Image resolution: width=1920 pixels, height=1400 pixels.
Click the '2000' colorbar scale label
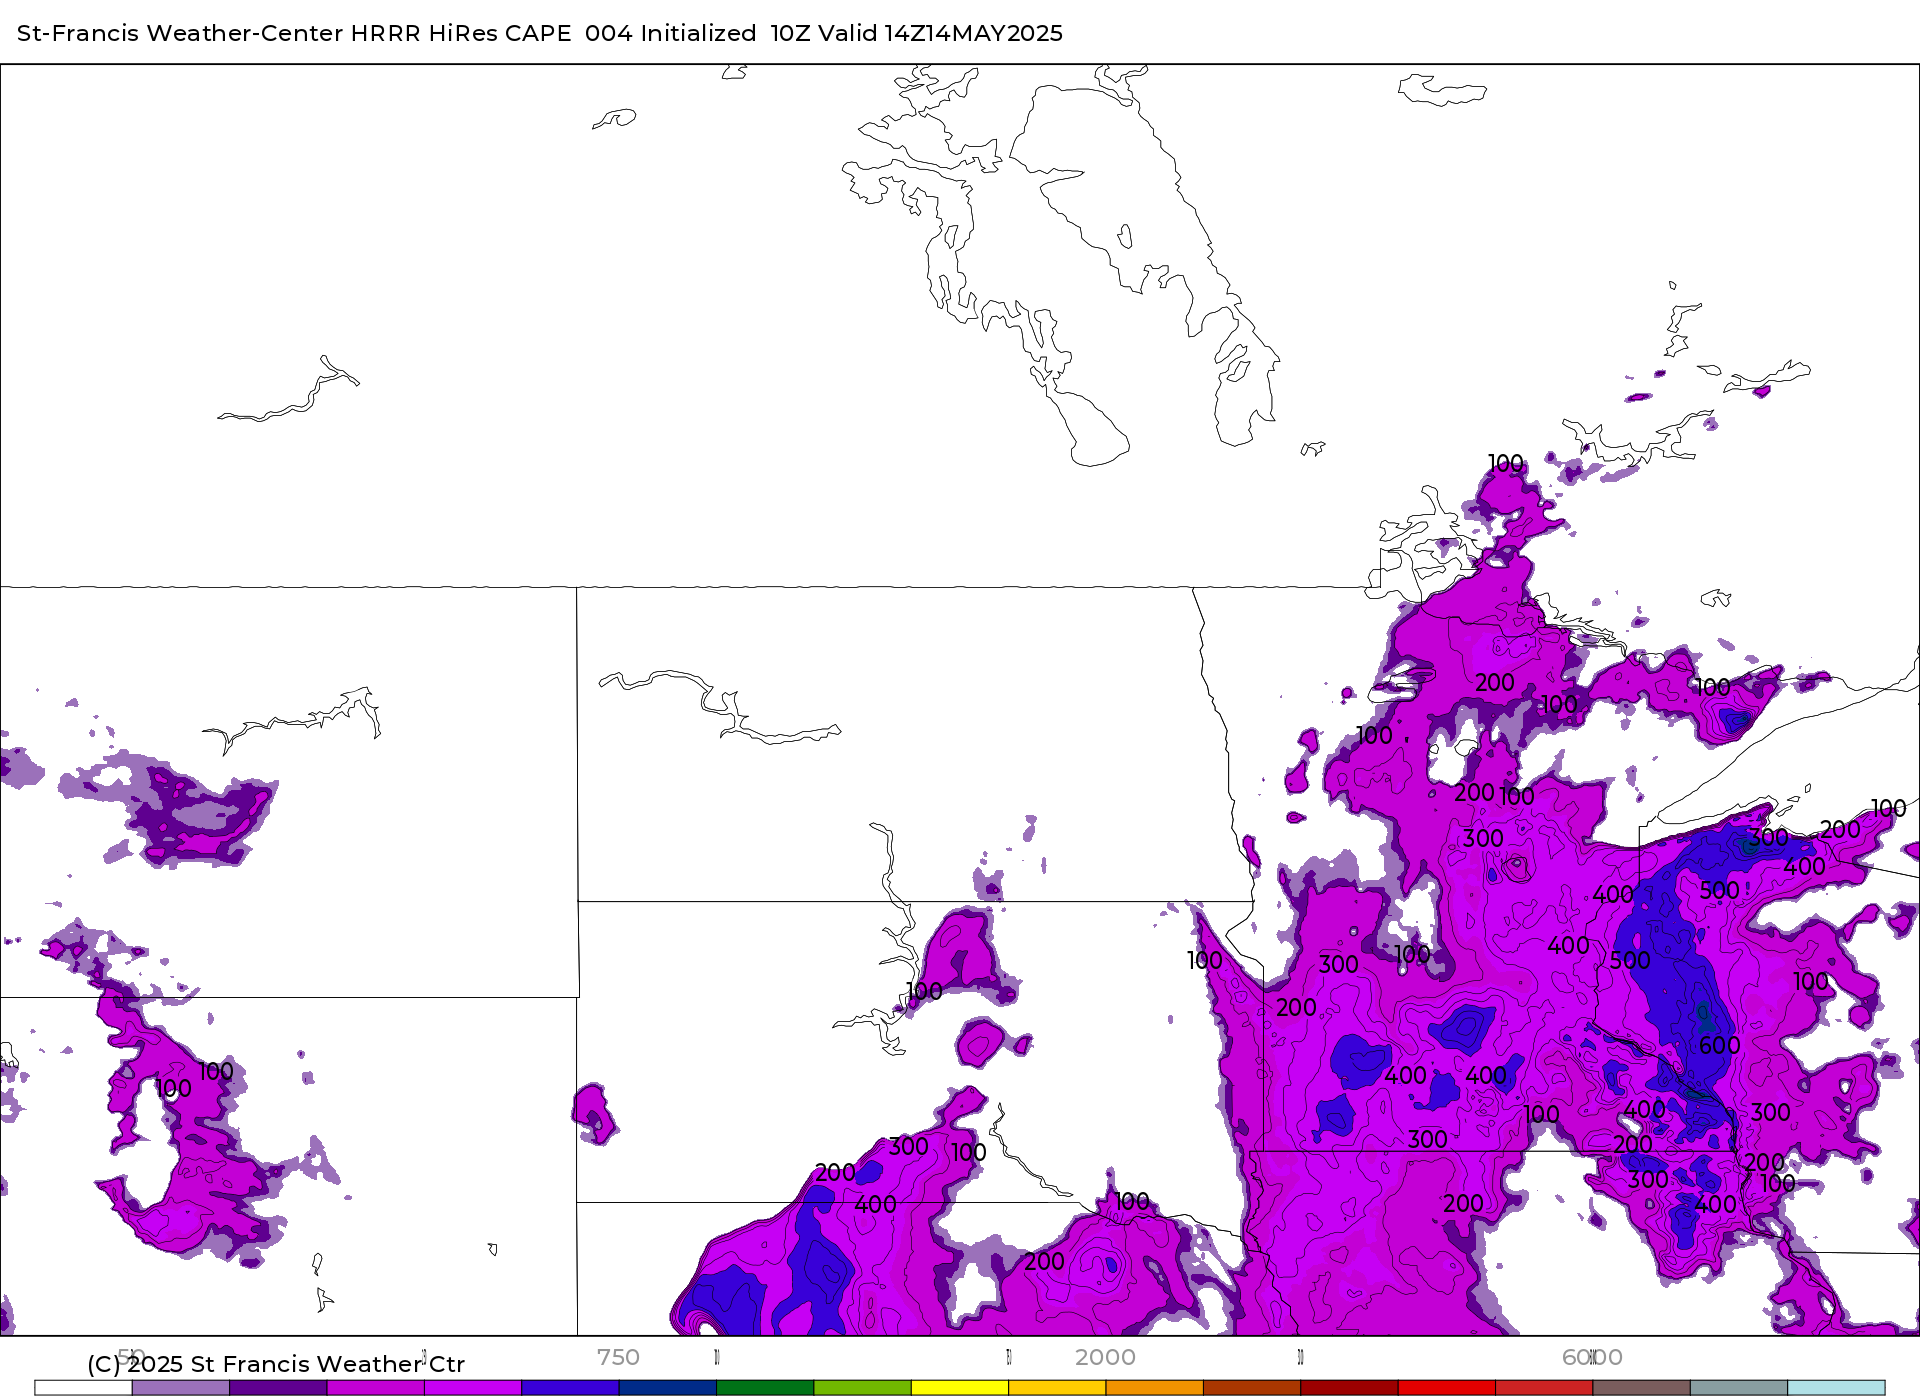pos(1105,1357)
